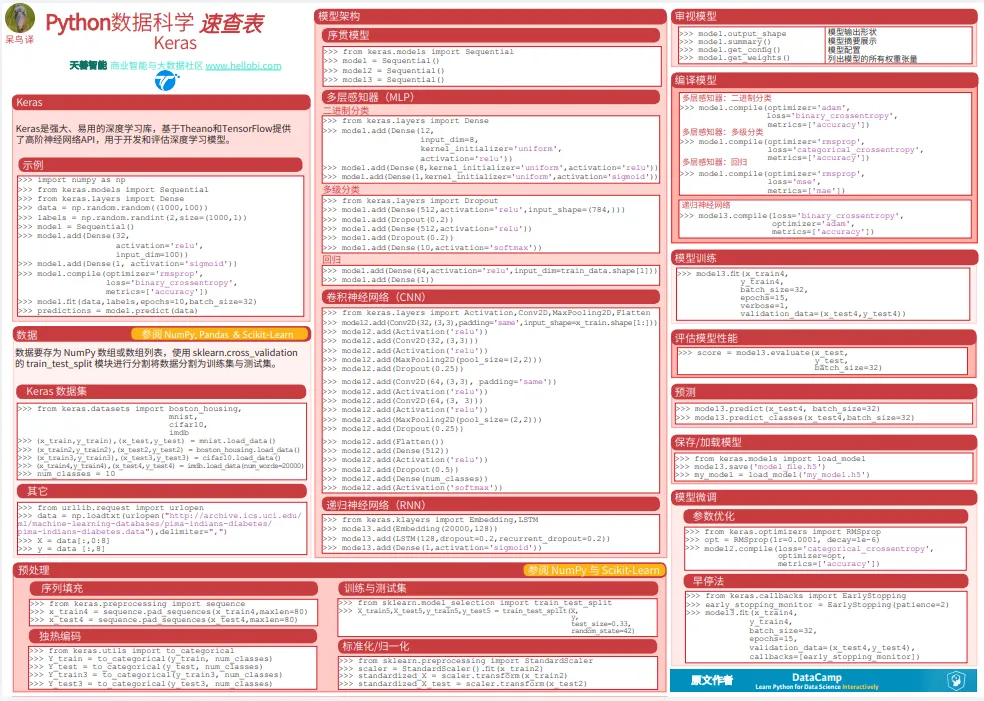Click the 'Python数据科学 速查表' title

tap(155, 23)
